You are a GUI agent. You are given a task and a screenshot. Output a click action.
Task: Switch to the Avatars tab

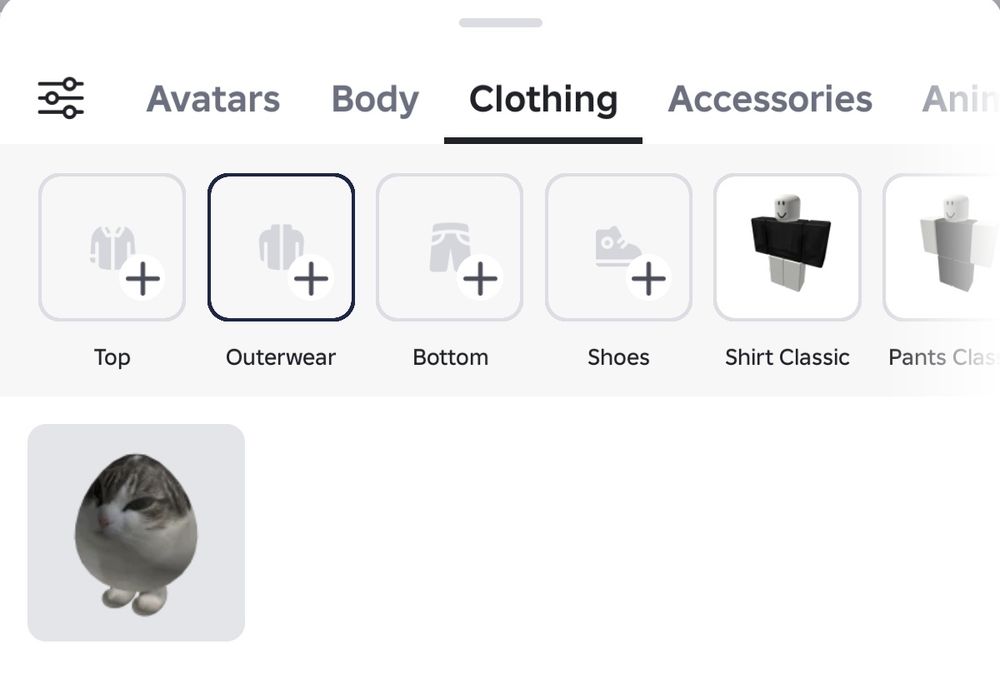coord(213,99)
